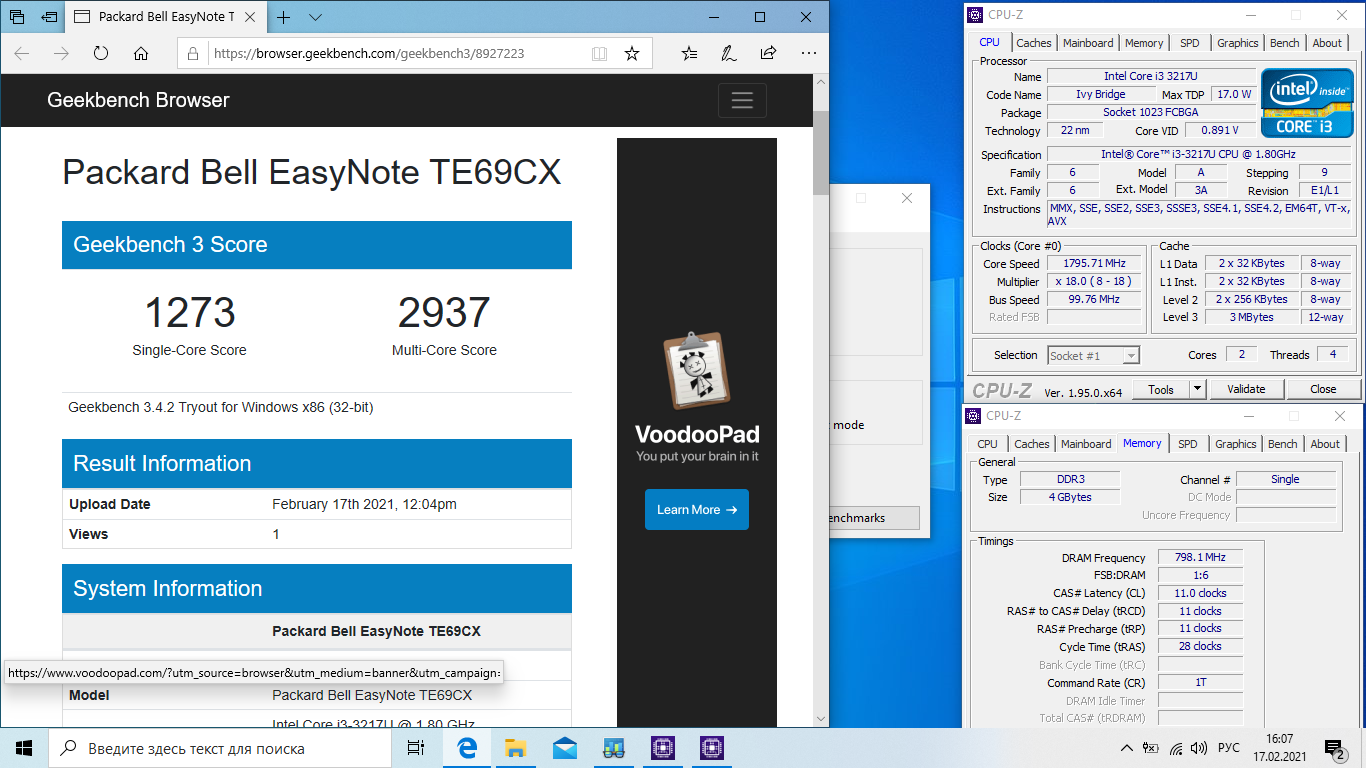Image resolution: width=1366 pixels, height=768 pixels.
Task: Click the Core Speed value 1795.71 MHz
Action: pyautogui.click(x=1094, y=263)
